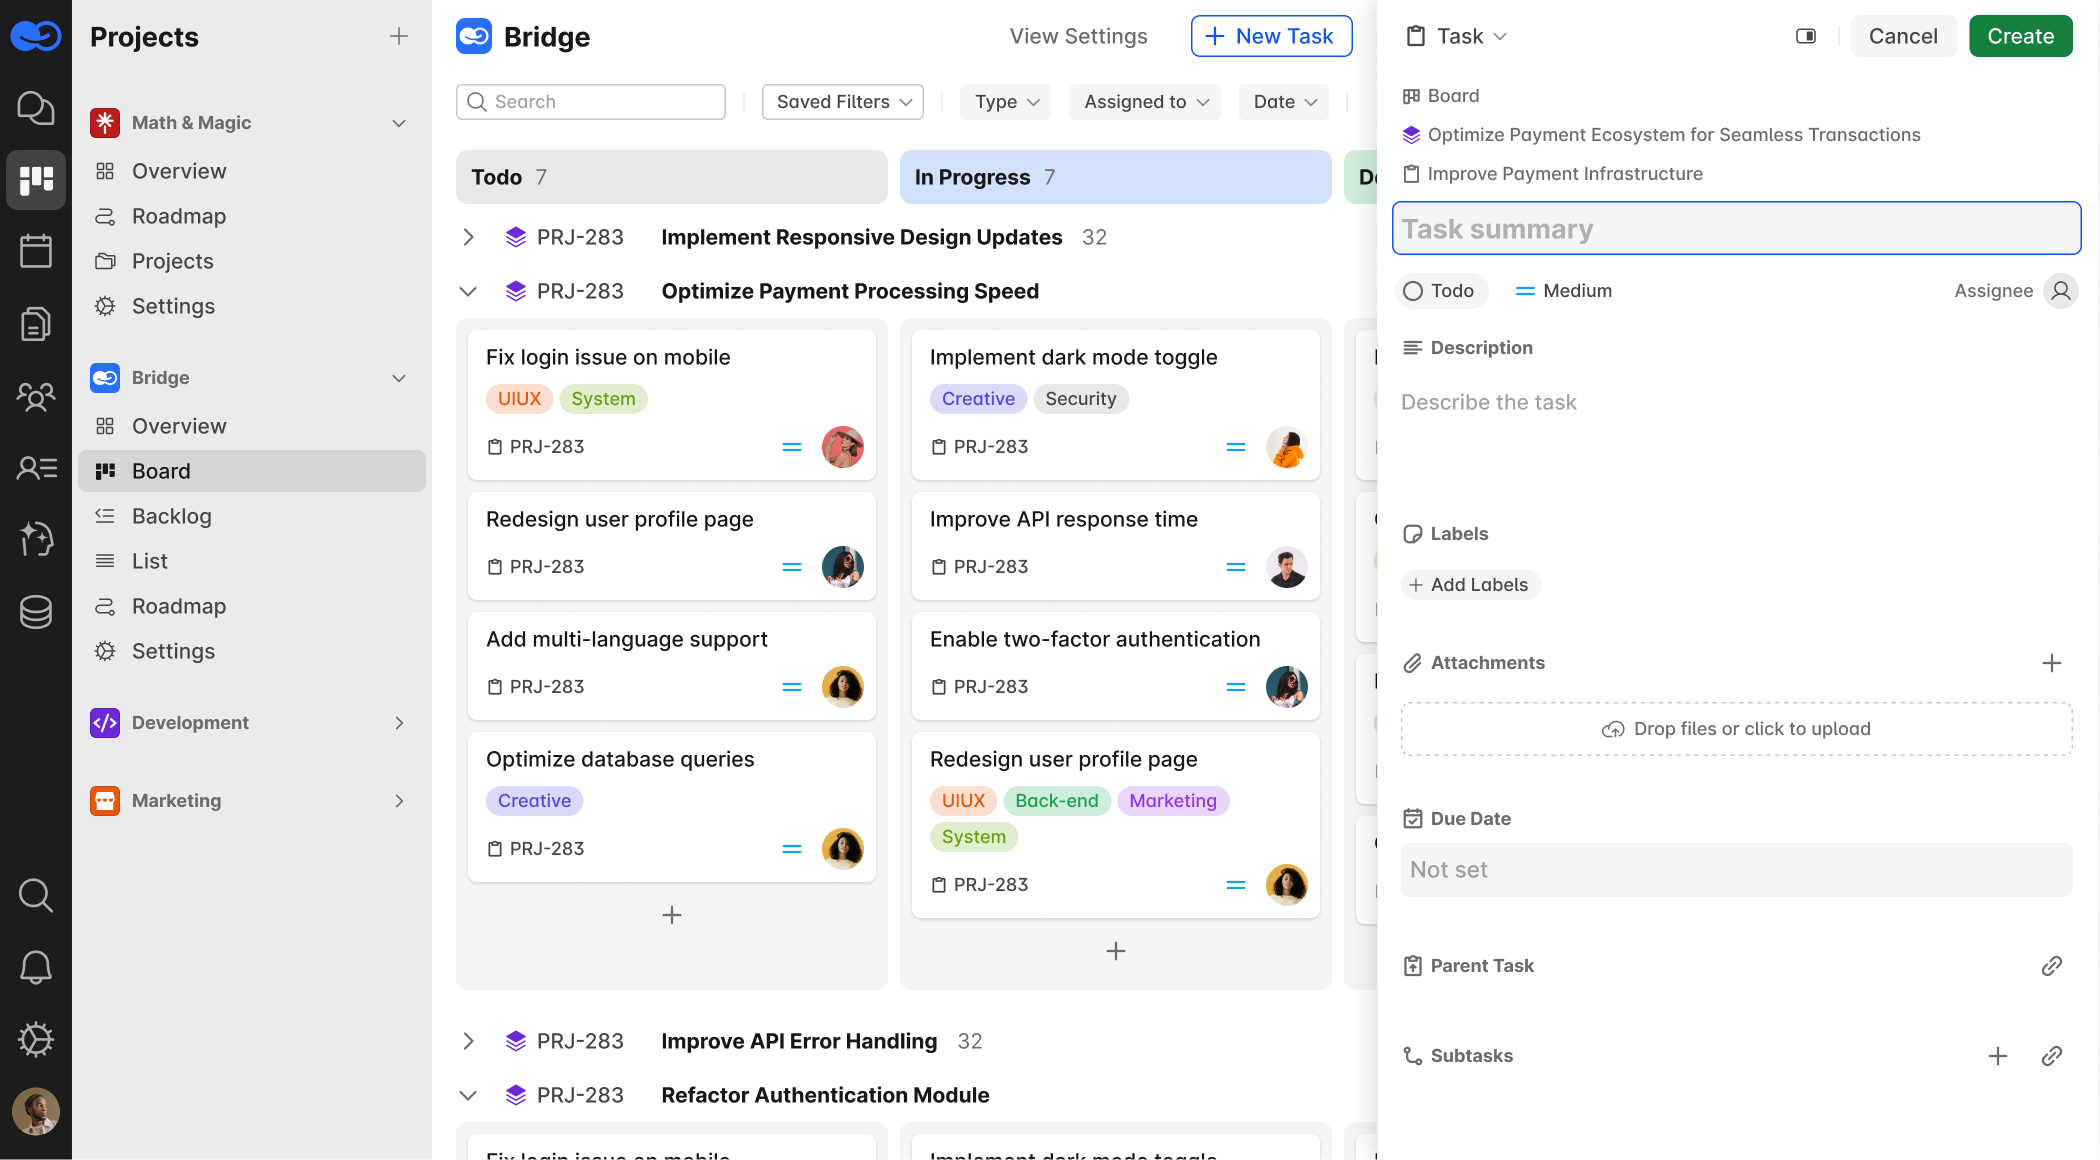Click the notifications bell icon
2100x1160 pixels.
pos(36,967)
